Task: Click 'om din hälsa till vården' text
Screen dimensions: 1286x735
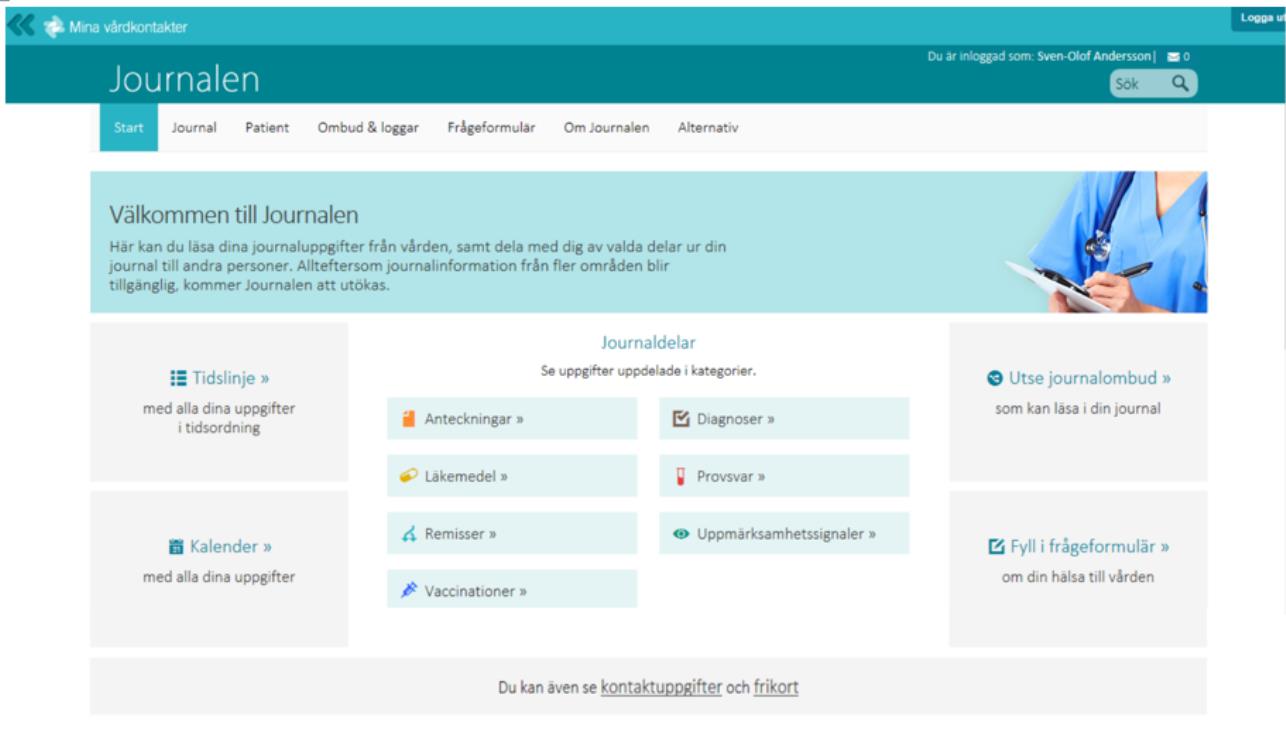Action: (1078, 577)
